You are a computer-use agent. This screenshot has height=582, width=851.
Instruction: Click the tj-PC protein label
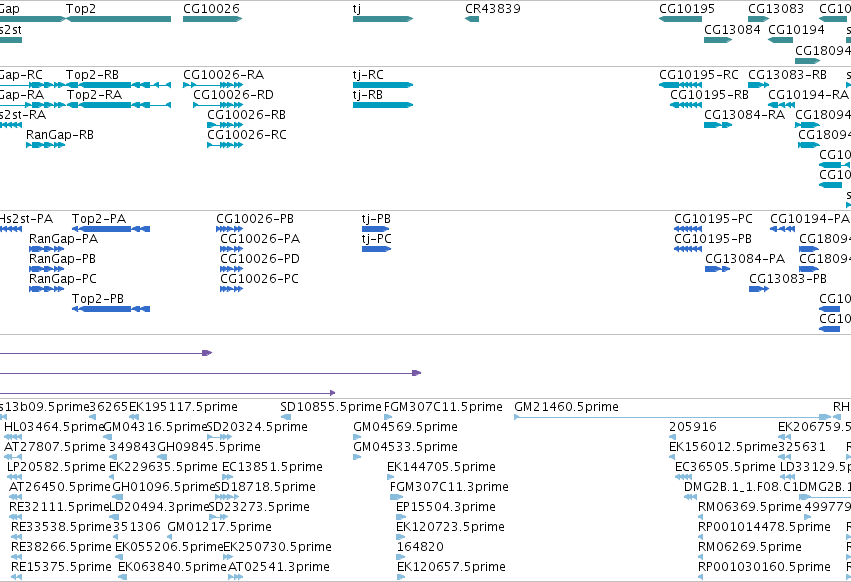coord(377,239)
